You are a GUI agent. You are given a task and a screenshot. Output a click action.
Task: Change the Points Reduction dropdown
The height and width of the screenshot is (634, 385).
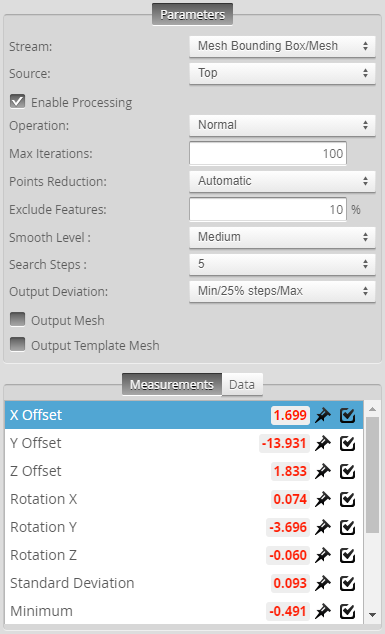(282, 181)
